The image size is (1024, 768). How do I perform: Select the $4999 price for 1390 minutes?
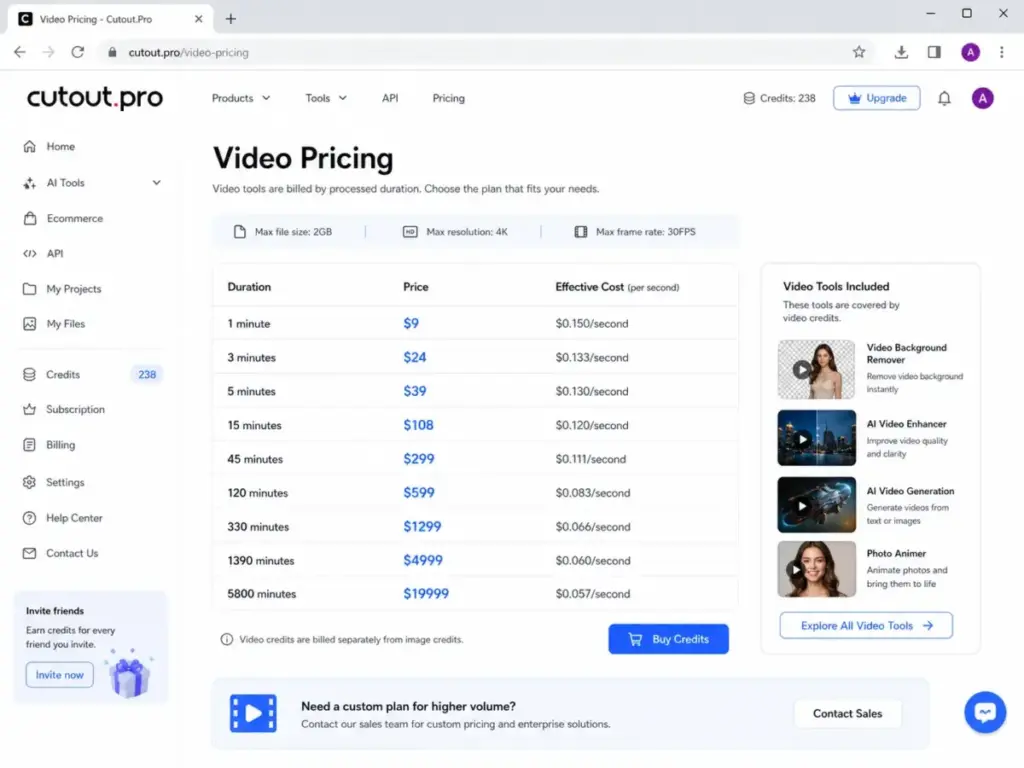coord(423,560)
